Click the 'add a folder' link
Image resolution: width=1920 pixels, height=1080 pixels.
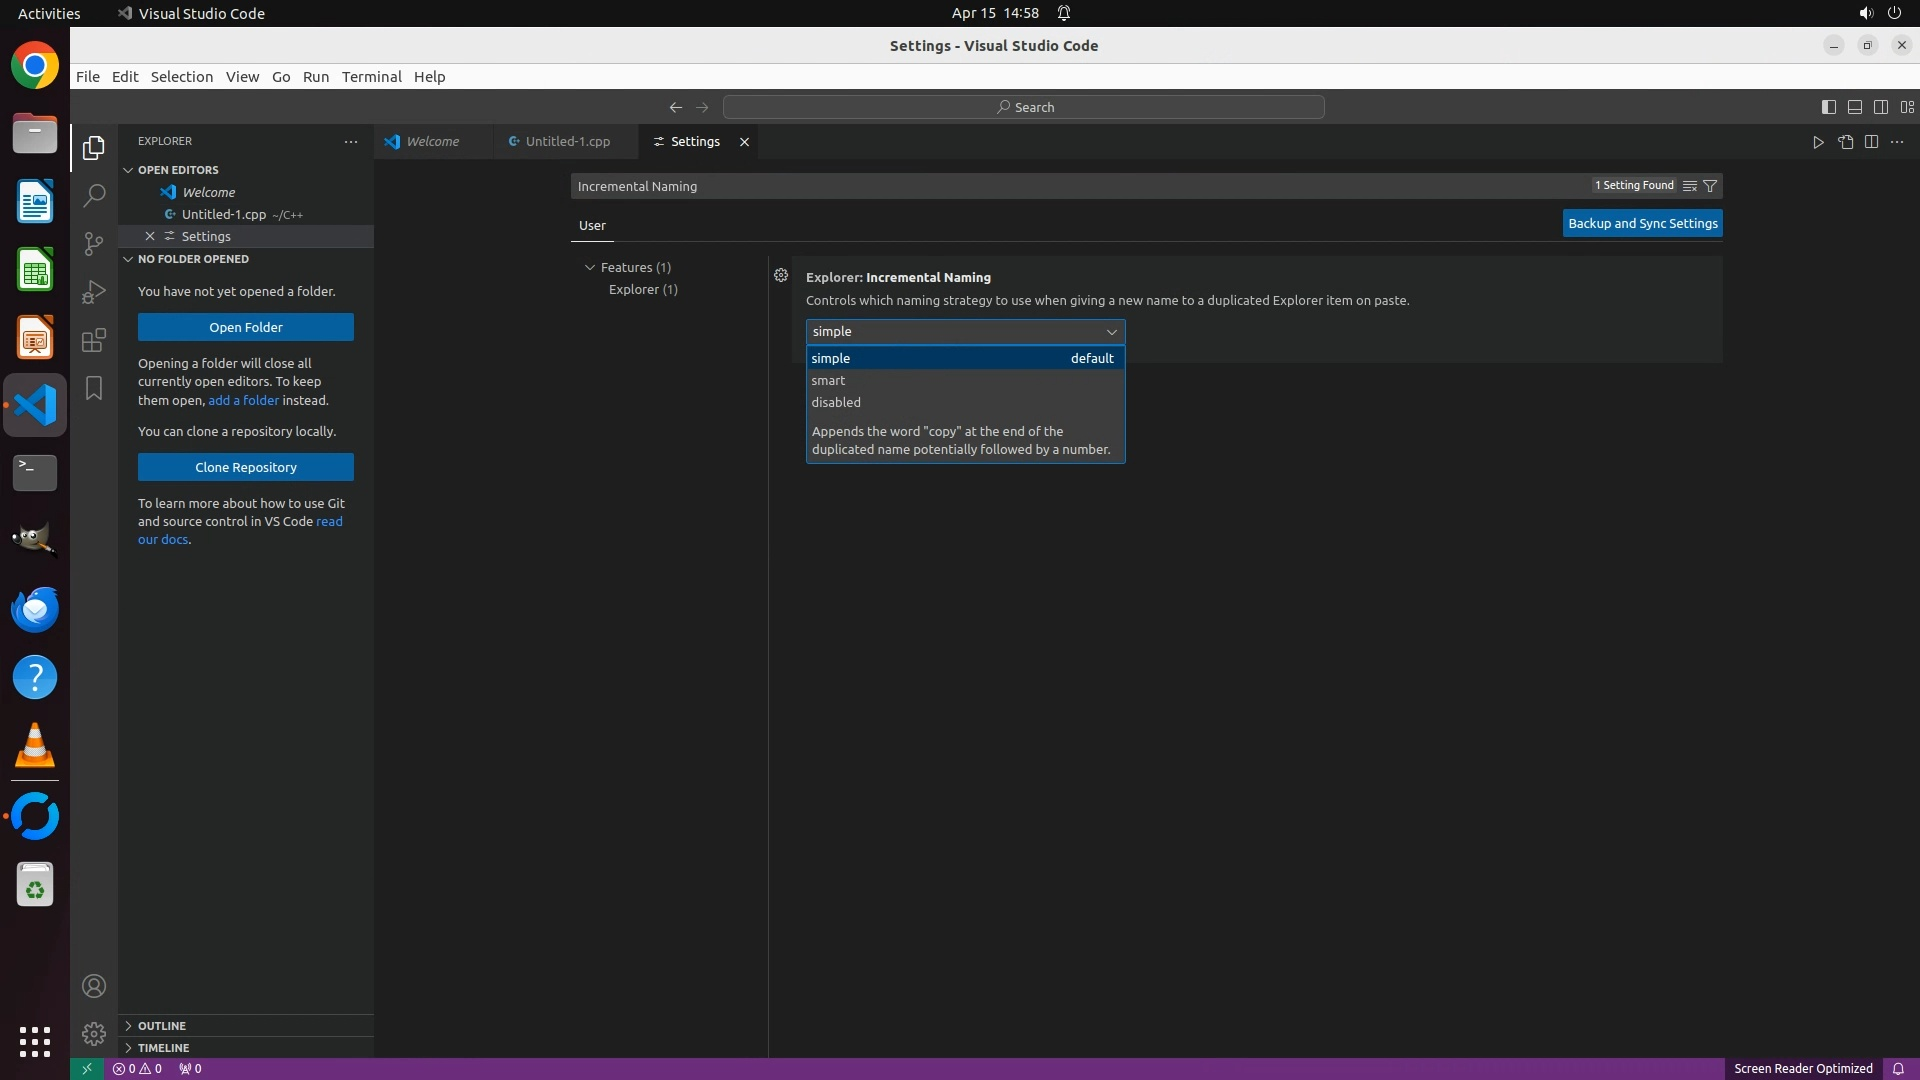click(x=243, y=400)
